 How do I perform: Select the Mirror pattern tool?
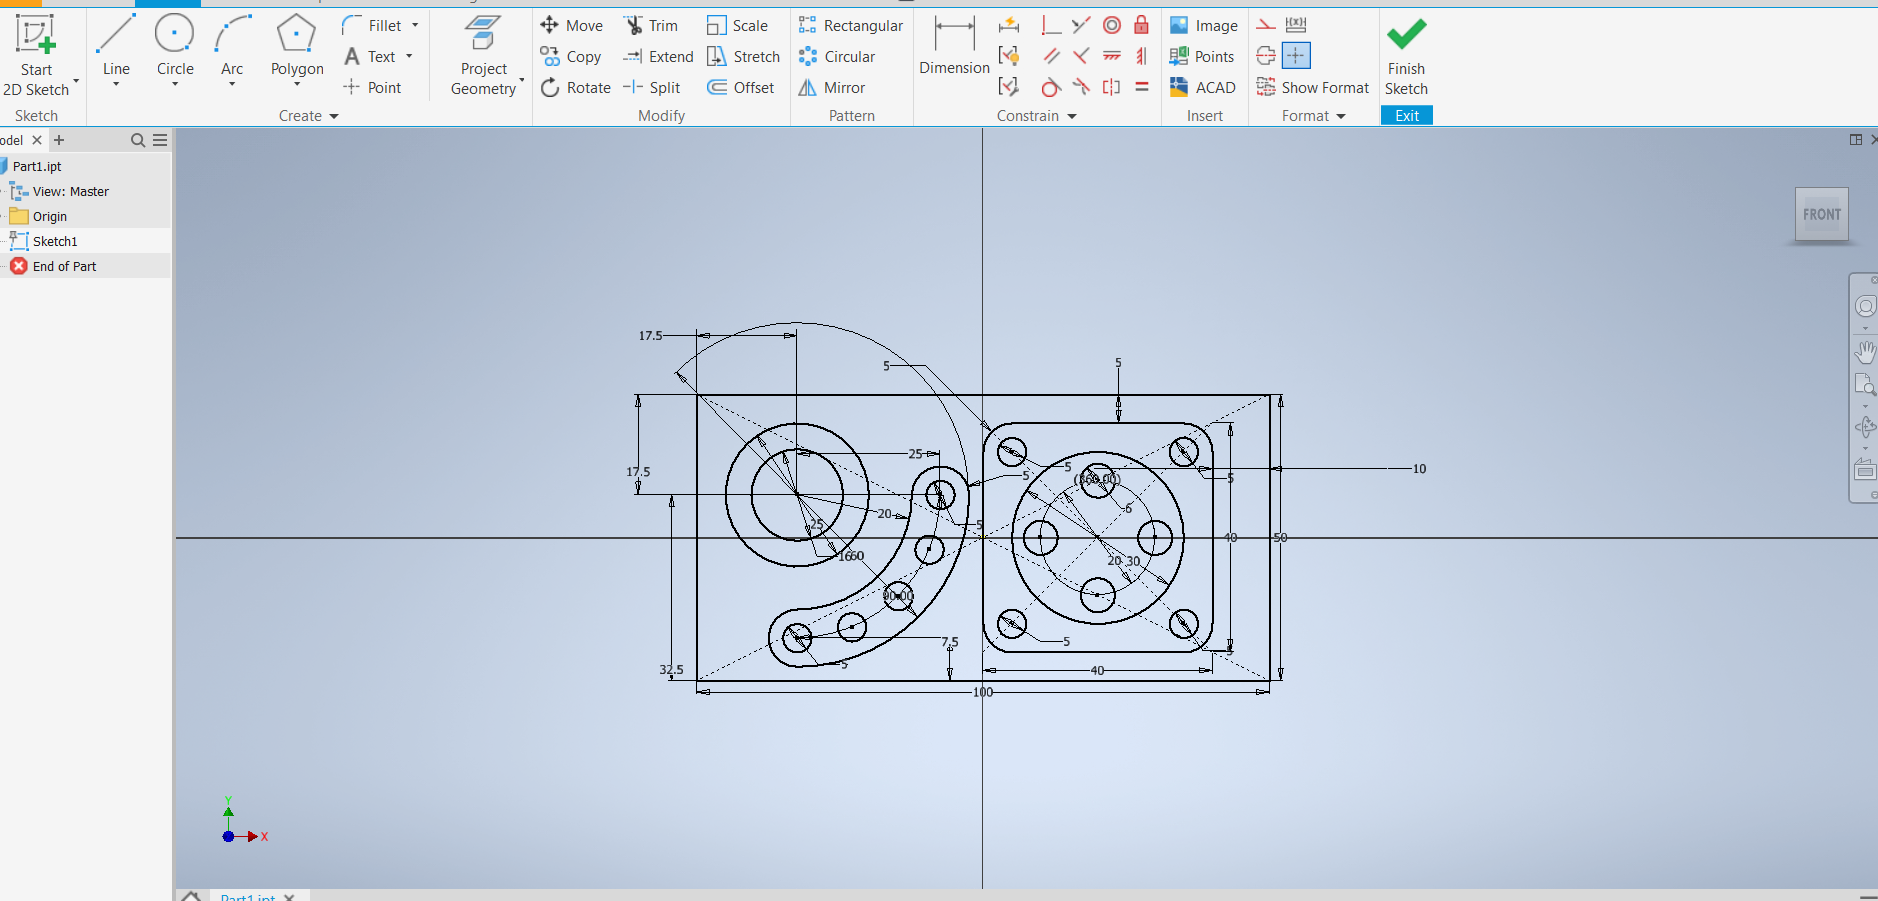pyautogui.click(x=832, y=88)
